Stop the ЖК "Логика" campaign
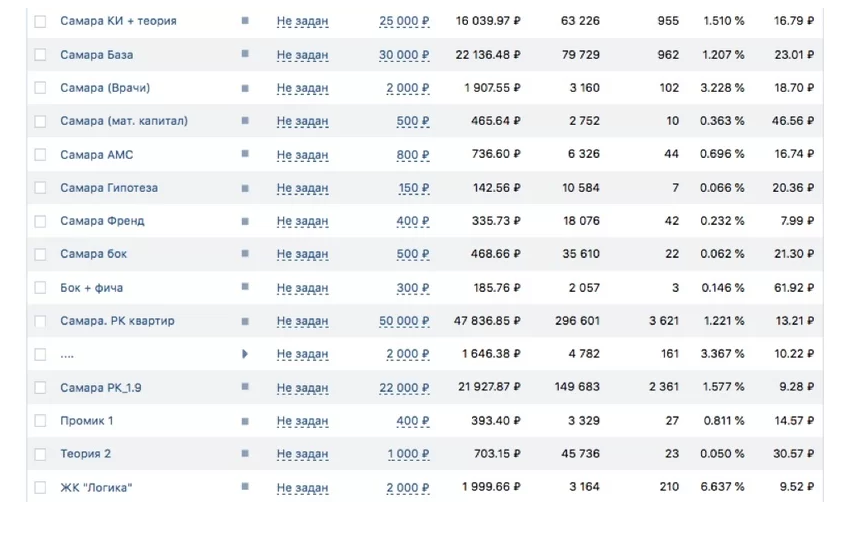 point(245,487)
